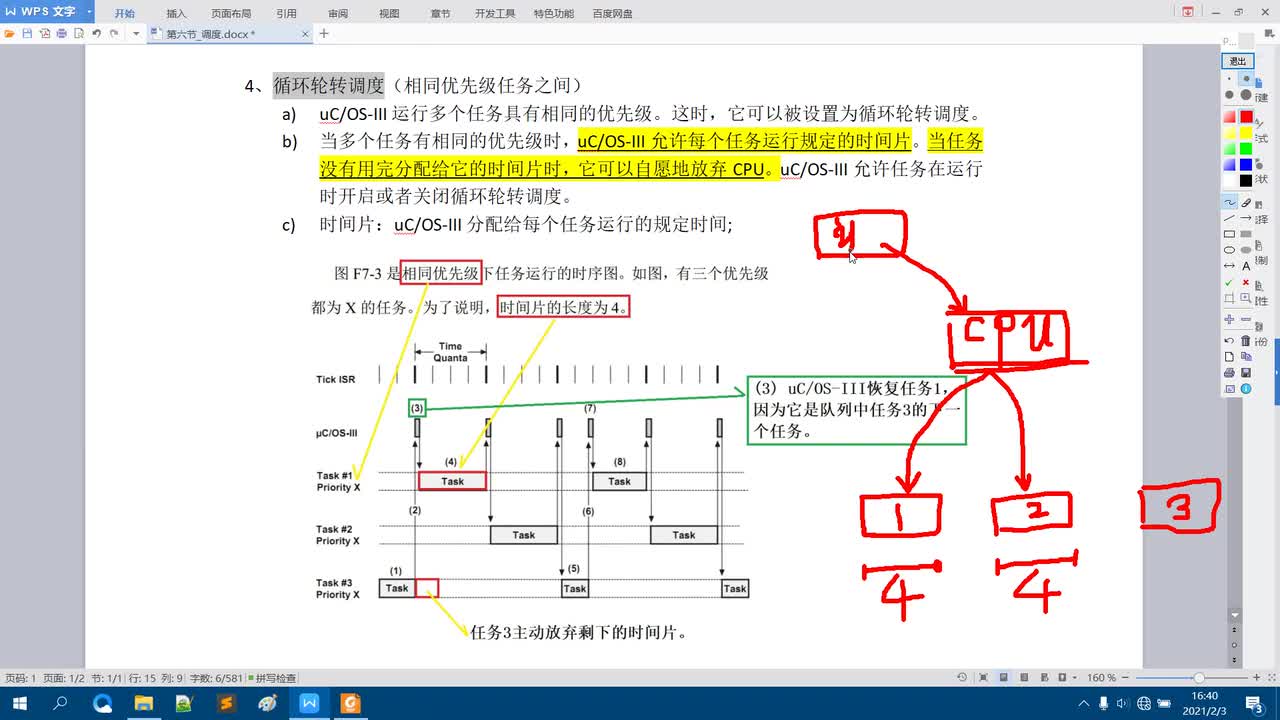Open the Windows Start menu
The height and width of the screenshot is (720, 1280).
point(19,703)
